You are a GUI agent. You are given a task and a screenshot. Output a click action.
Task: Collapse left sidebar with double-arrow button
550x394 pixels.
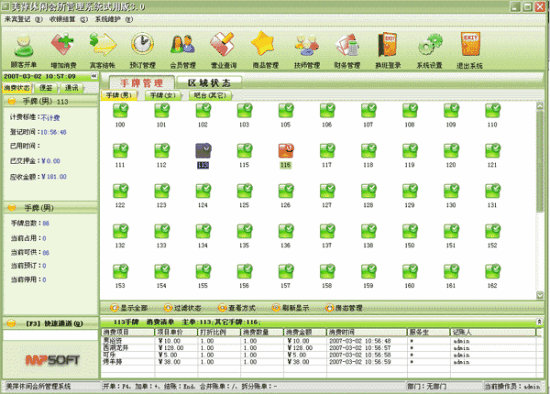click(x=94, y=76)
